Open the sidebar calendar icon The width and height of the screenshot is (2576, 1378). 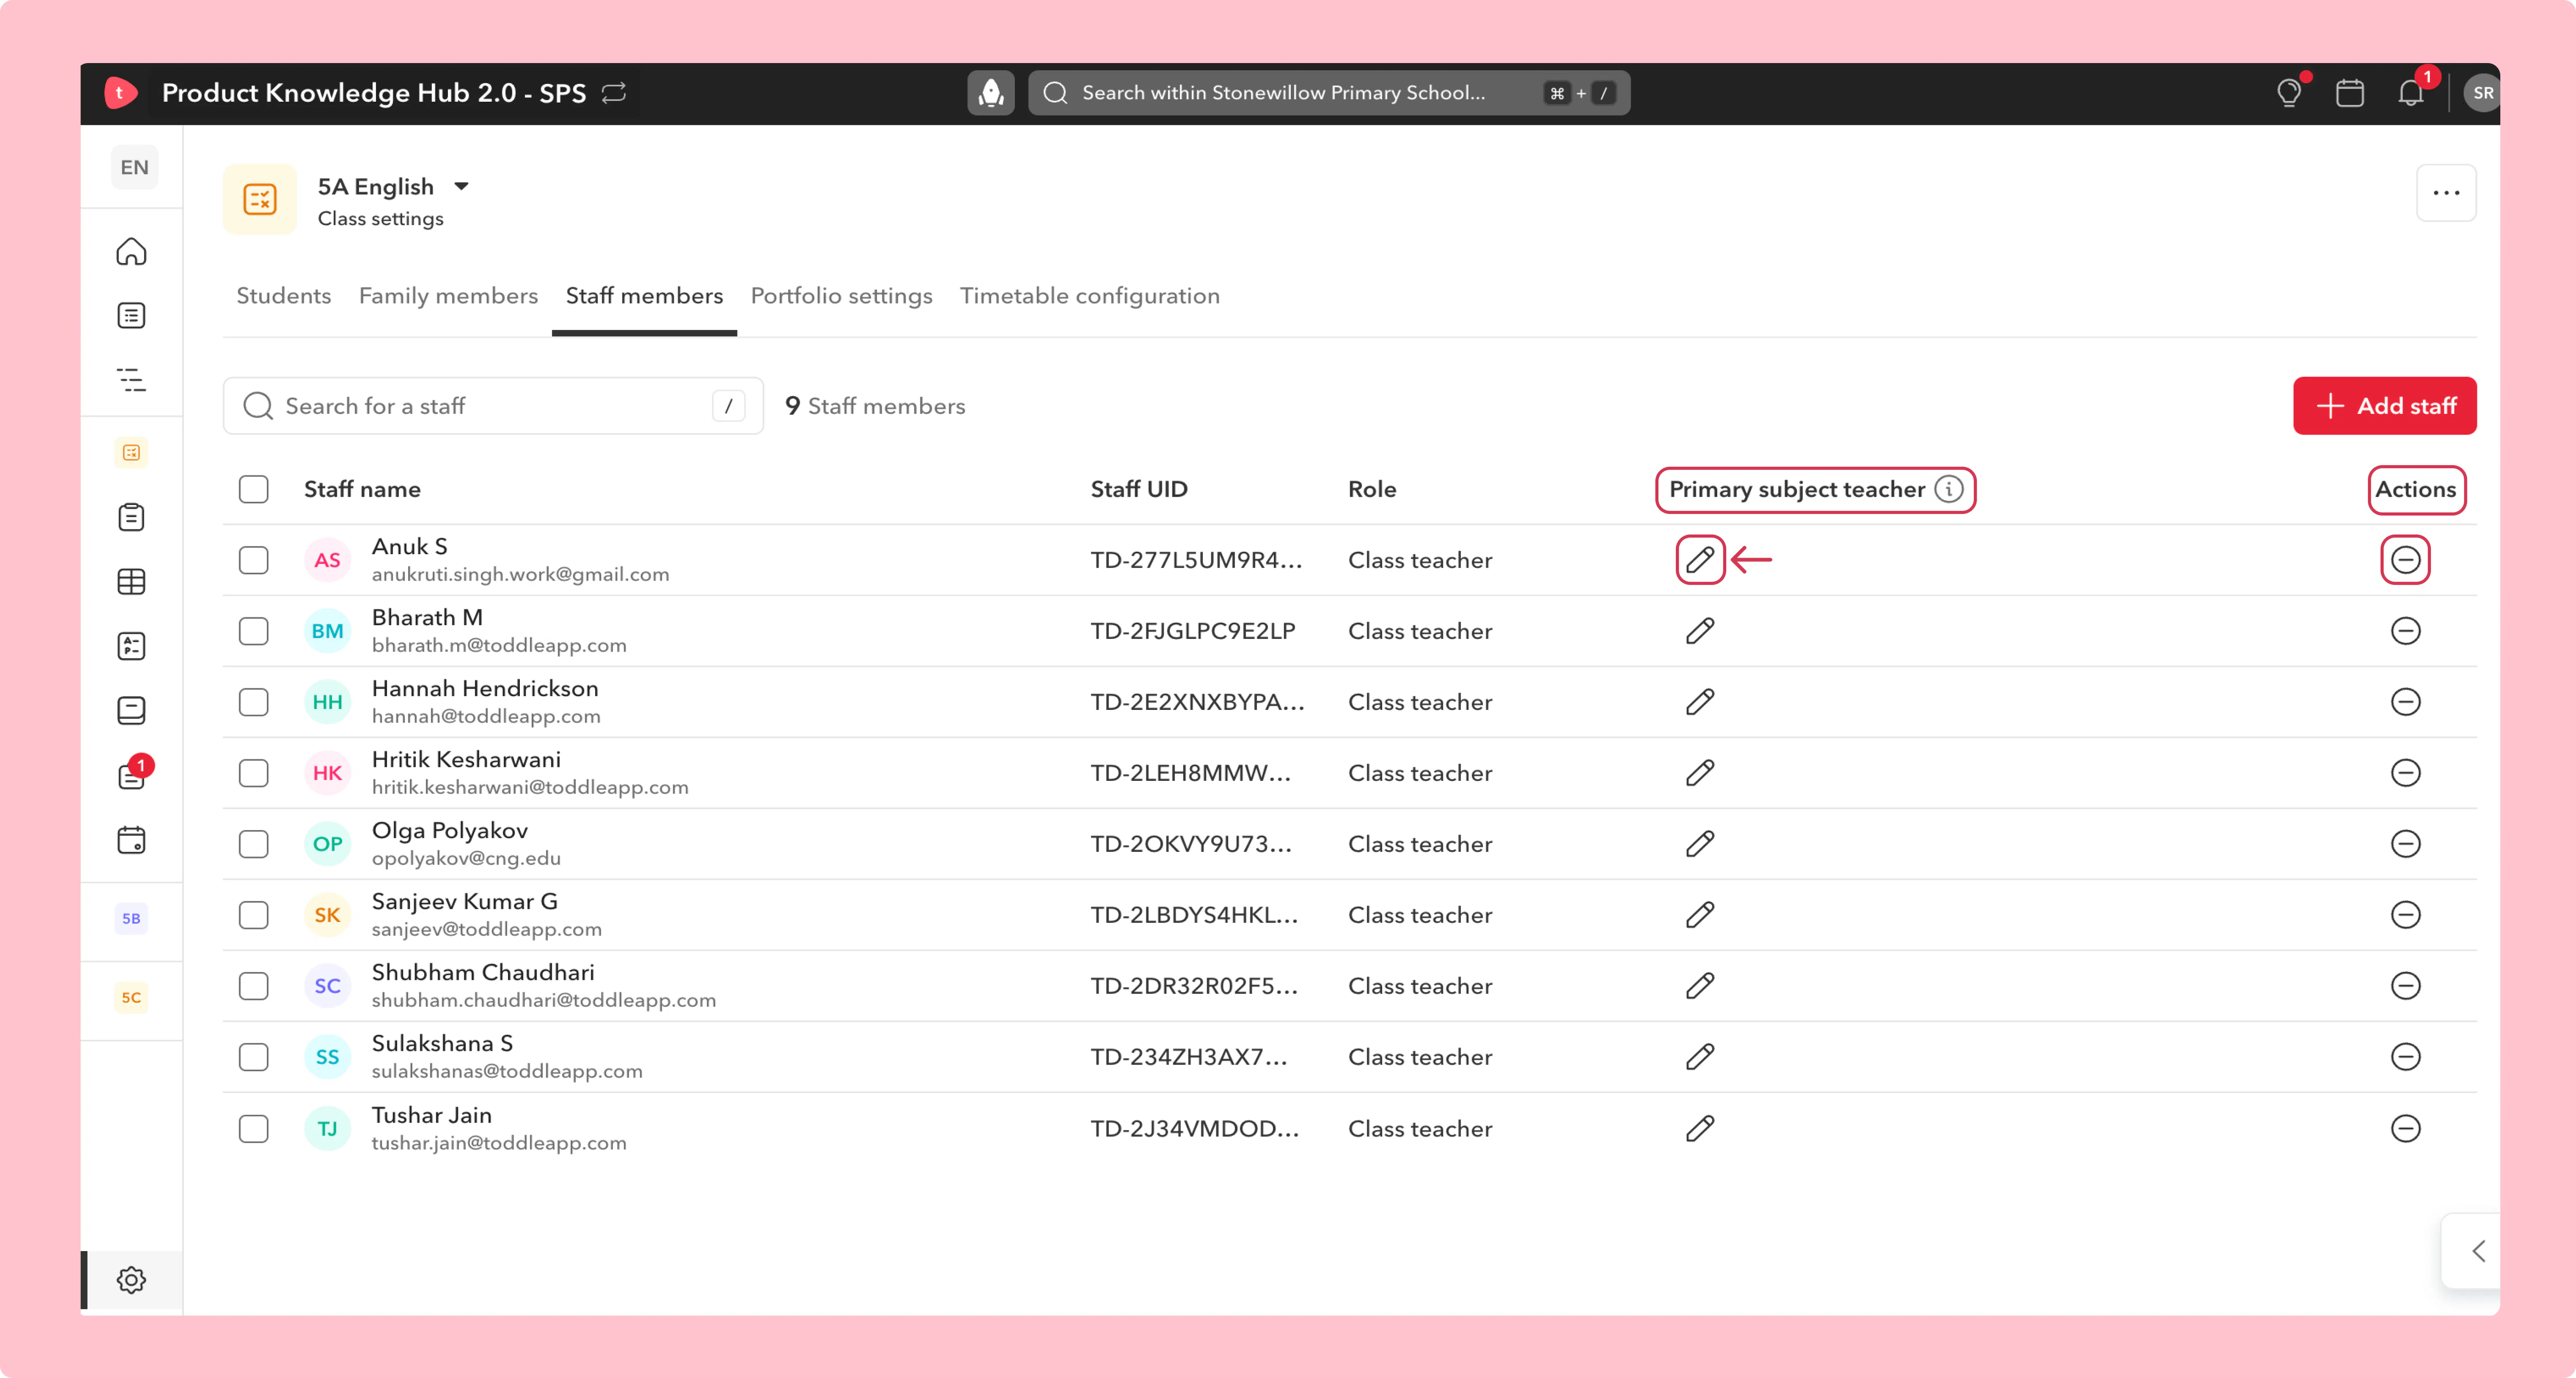pyautogui.click(x=131, y=840)
